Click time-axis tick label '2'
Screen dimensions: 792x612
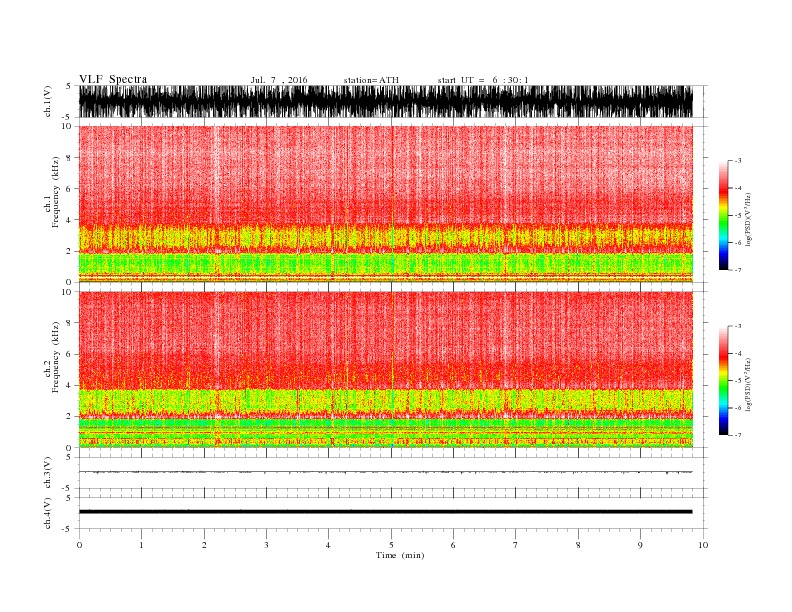[204, 545]
